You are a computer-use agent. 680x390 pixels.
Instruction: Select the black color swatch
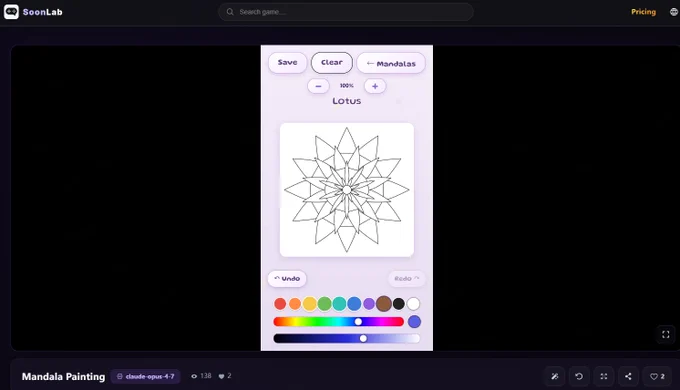coord(399,304)
